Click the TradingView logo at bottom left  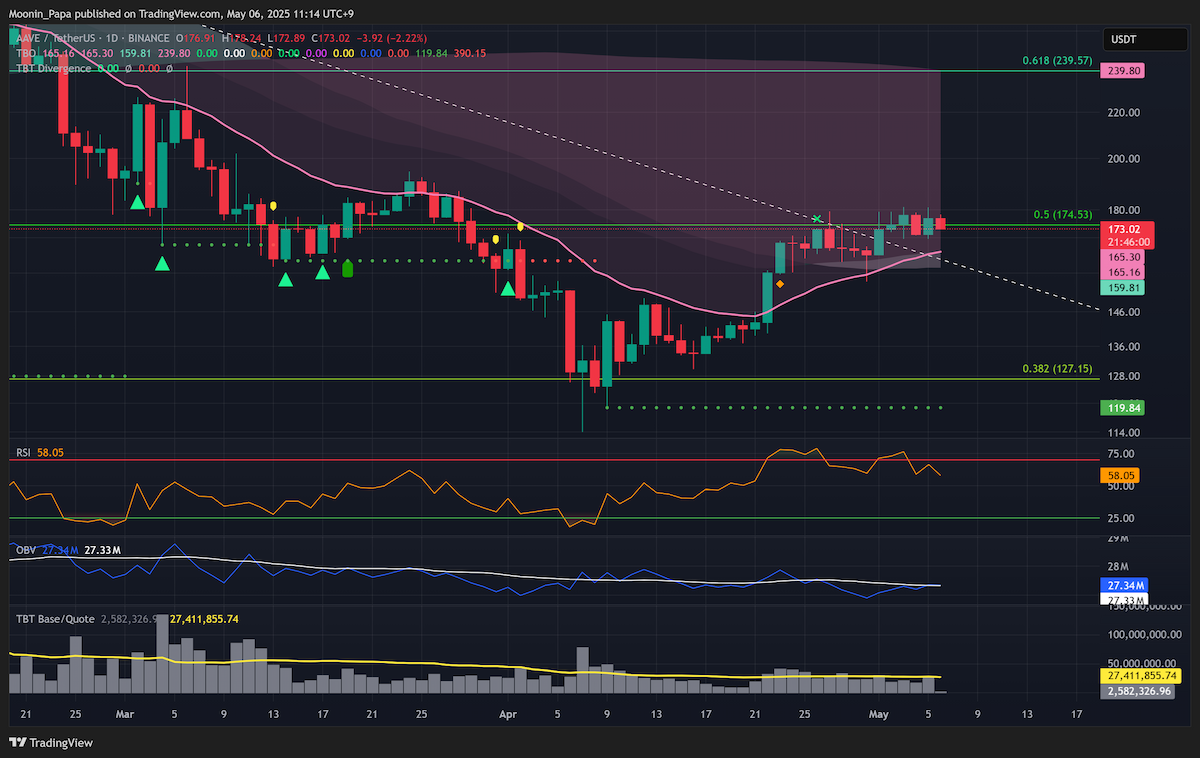coord(51,743)
